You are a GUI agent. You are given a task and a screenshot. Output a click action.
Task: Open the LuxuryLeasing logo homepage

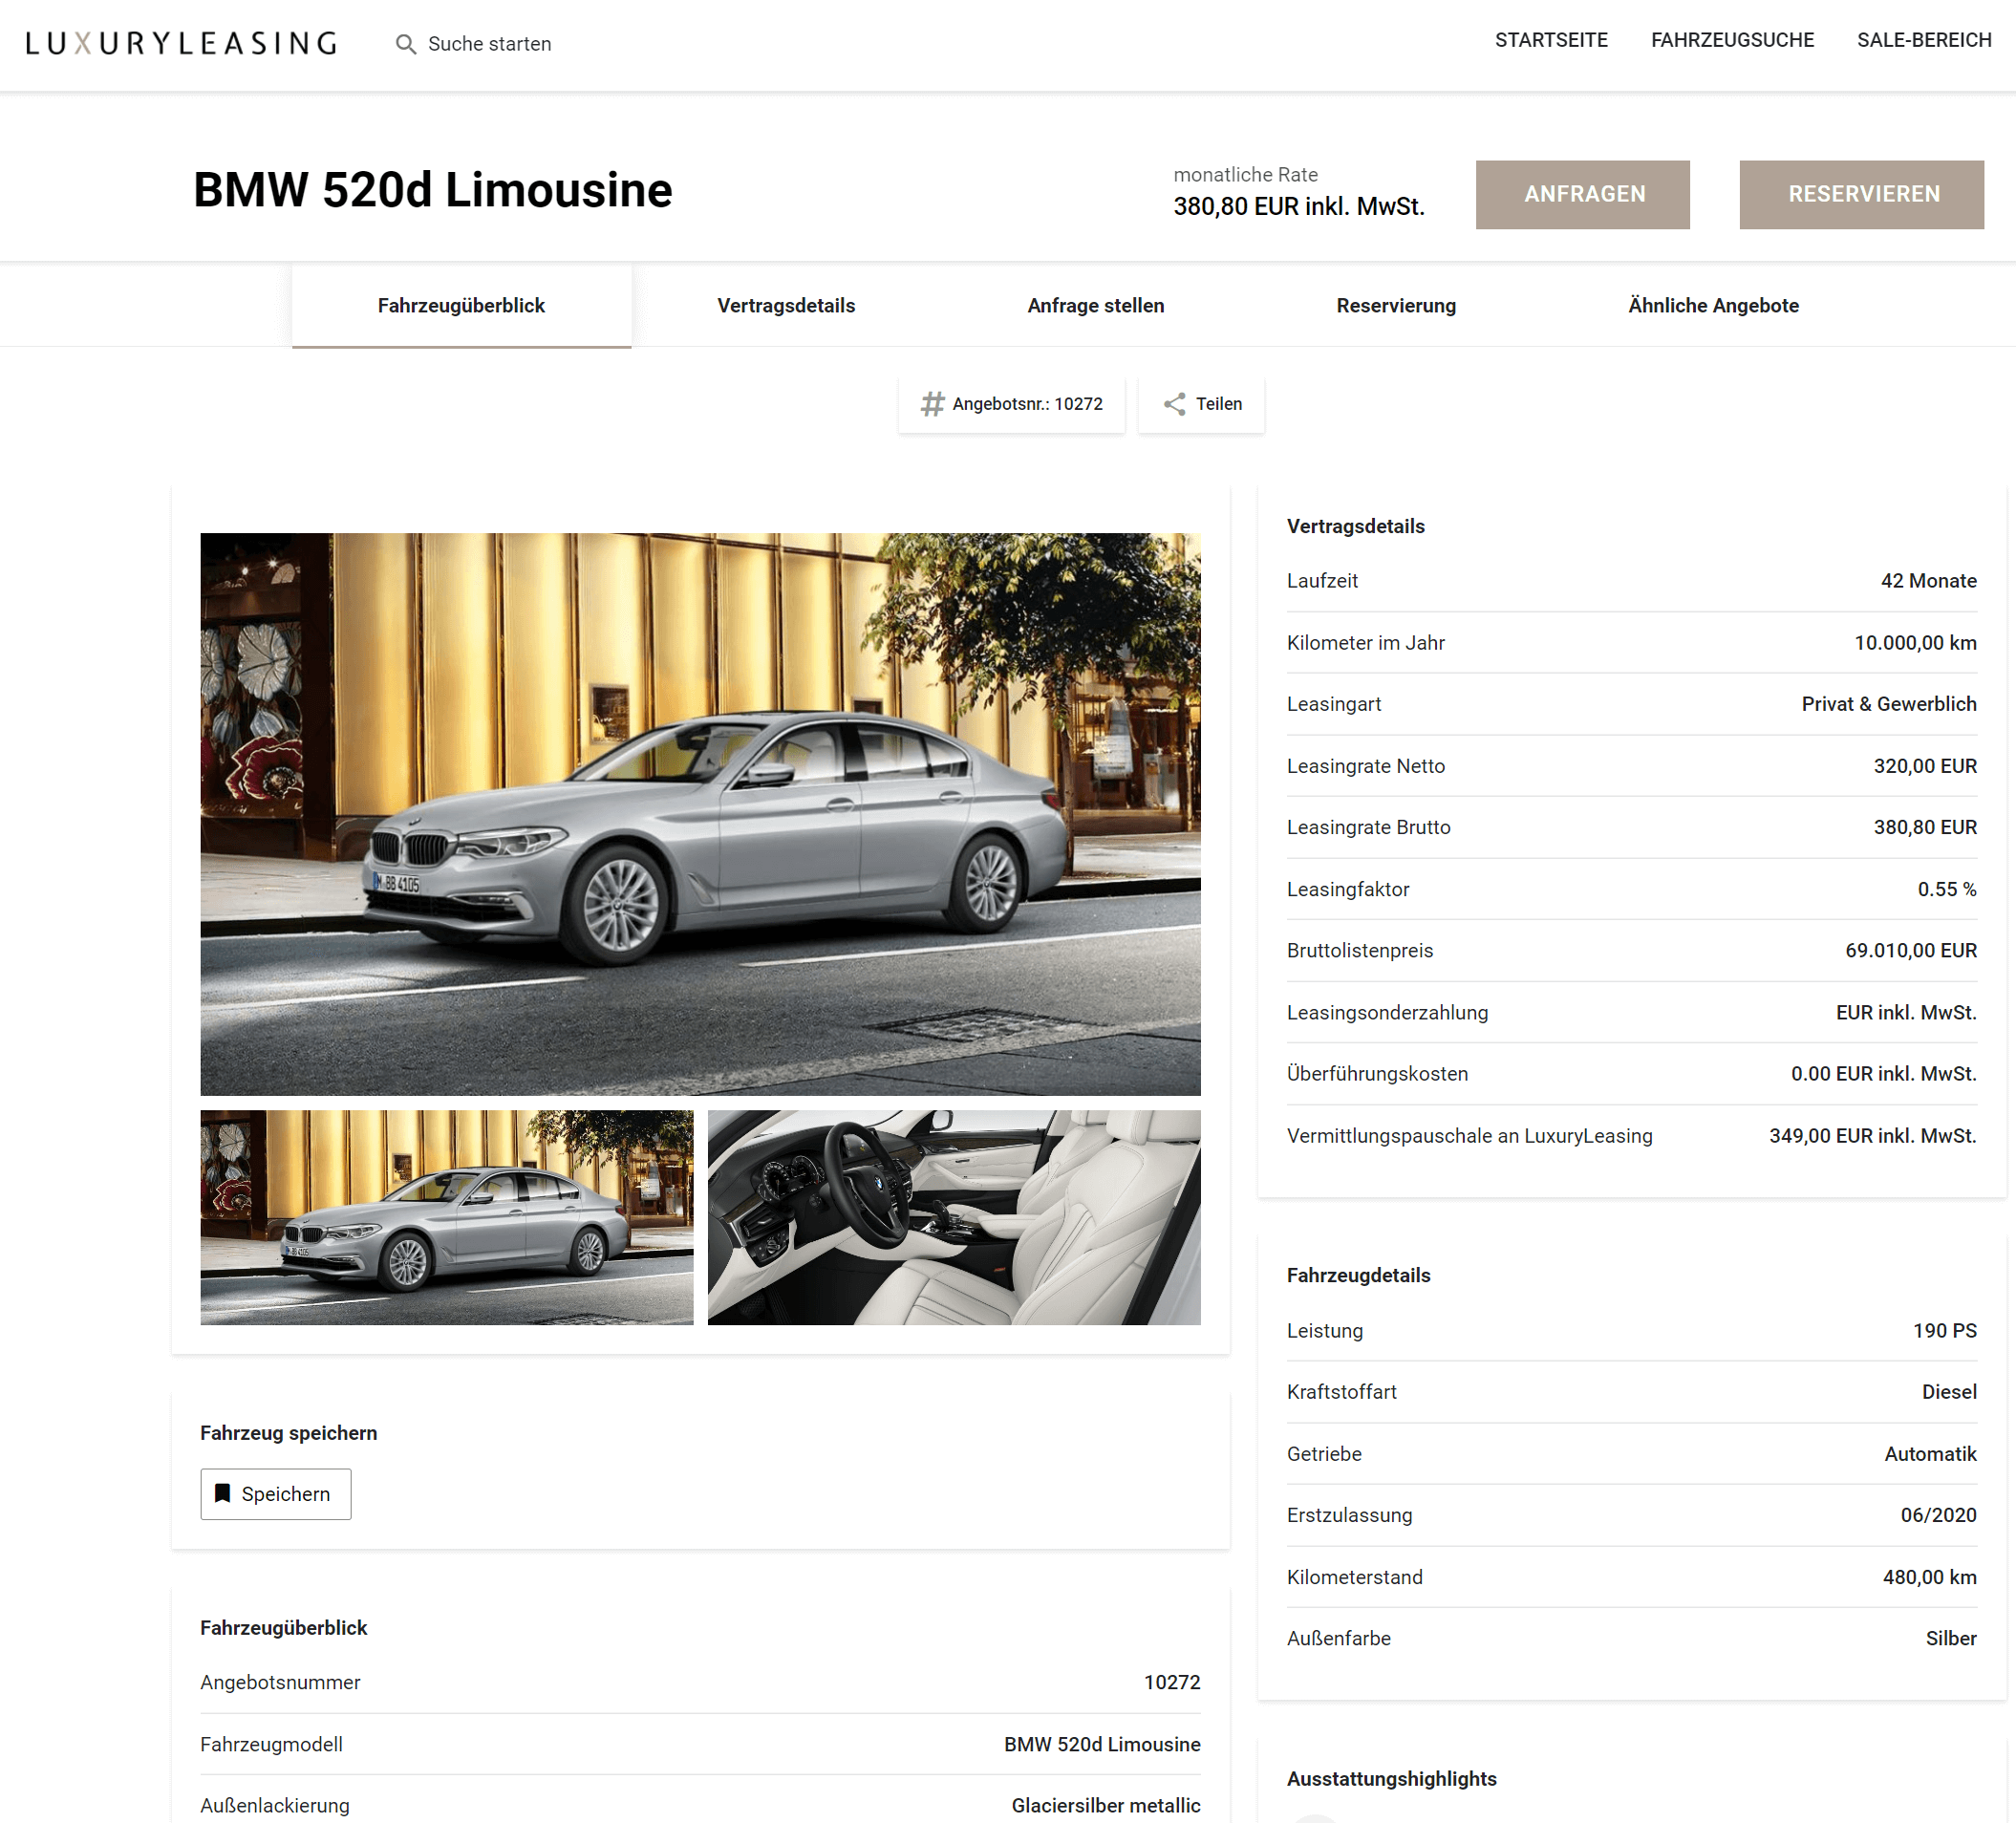tap(181, 43)
